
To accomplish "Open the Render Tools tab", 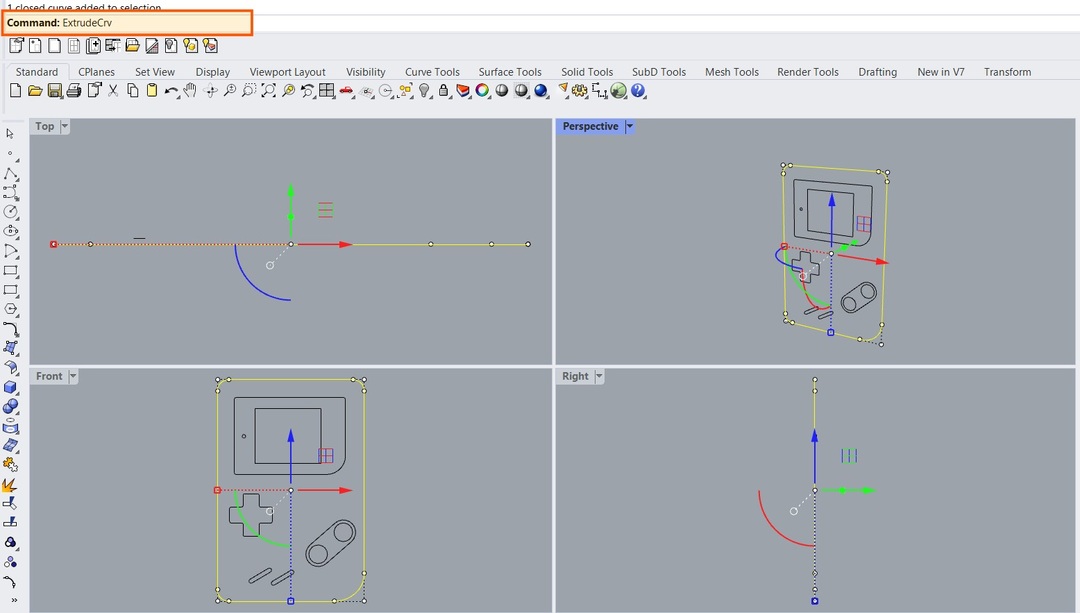I will coord(808,72).
